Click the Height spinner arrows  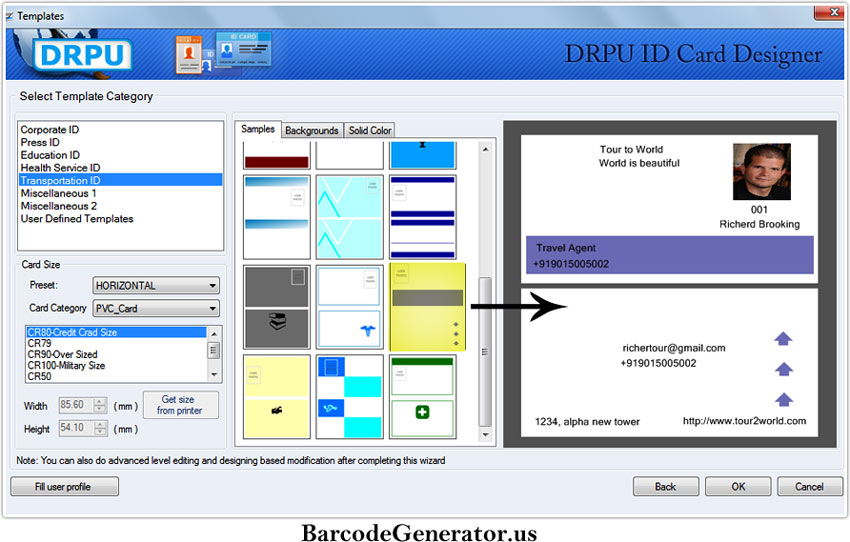click(x=100, y=428)
